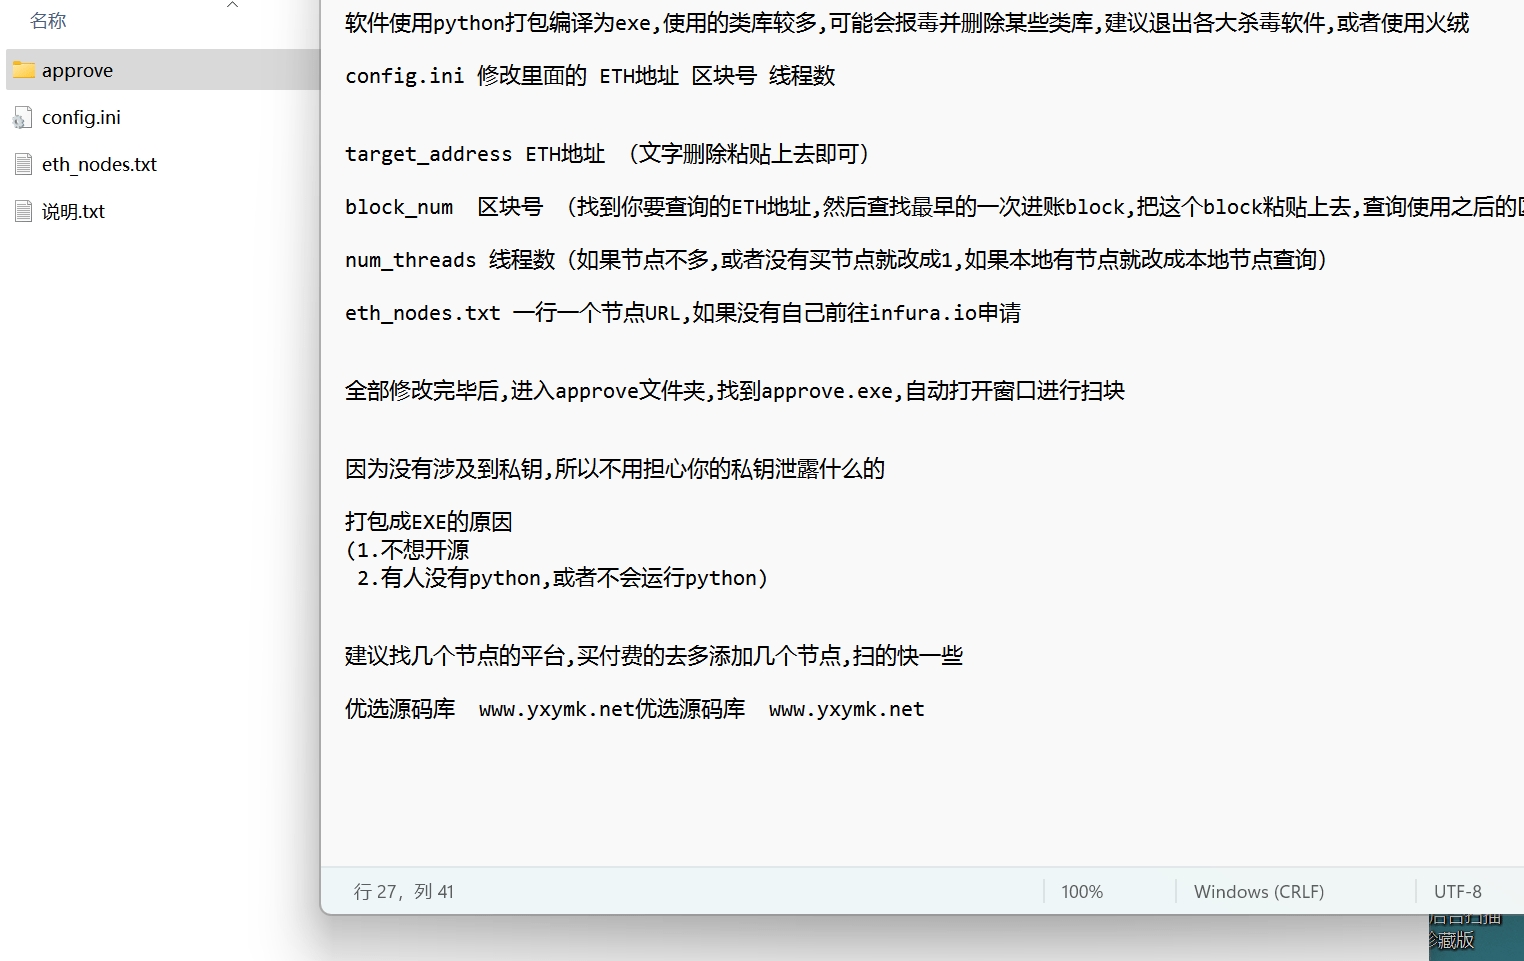Select the 说明.txt file name
Image resolution: width=1524 pixels, height=961 pixels.
pyautogui.click(x=73, y=212)
